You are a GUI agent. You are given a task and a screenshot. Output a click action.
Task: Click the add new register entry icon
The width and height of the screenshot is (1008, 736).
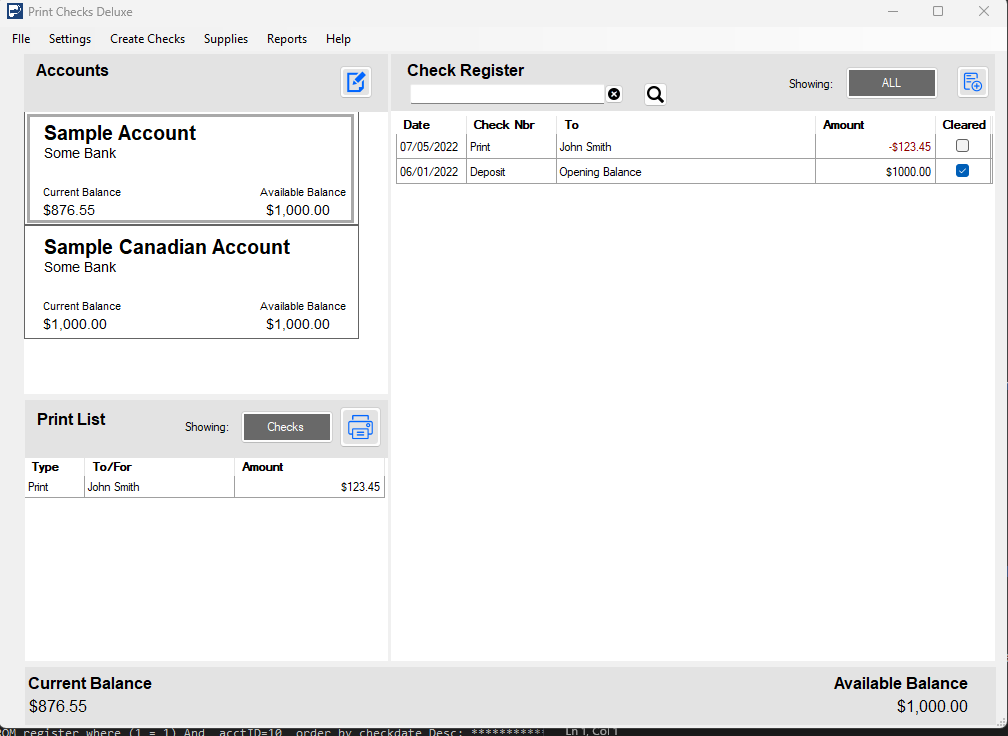pos(972,83)
